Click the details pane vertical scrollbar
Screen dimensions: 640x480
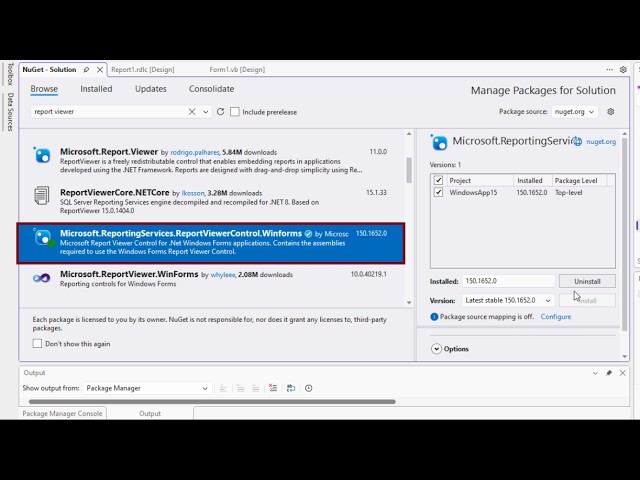(624, 234)
